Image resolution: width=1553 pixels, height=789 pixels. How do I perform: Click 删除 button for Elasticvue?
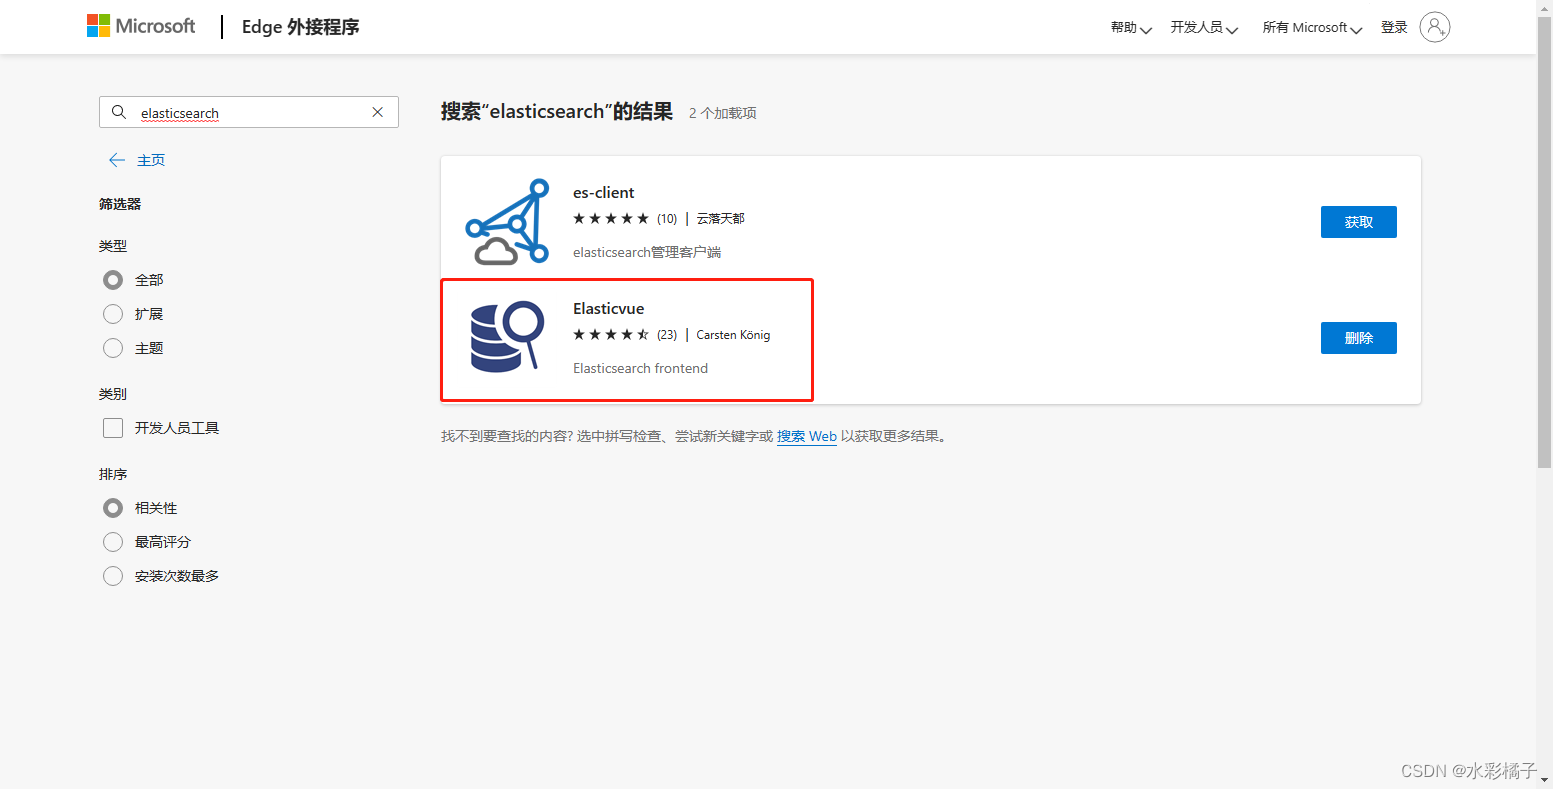pos(1358,338)
